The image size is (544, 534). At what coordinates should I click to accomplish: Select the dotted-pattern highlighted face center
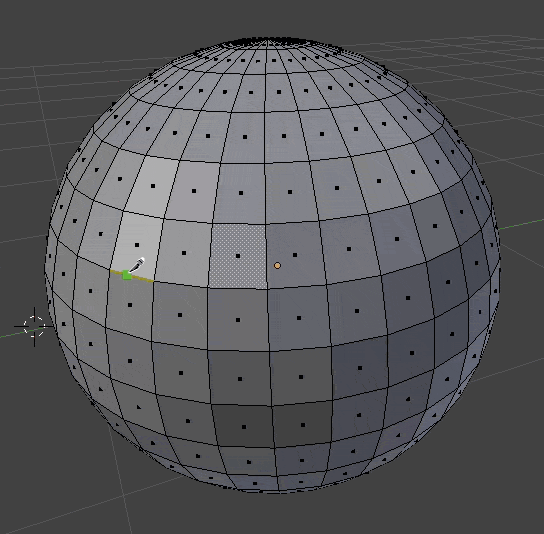coord(238,256)
